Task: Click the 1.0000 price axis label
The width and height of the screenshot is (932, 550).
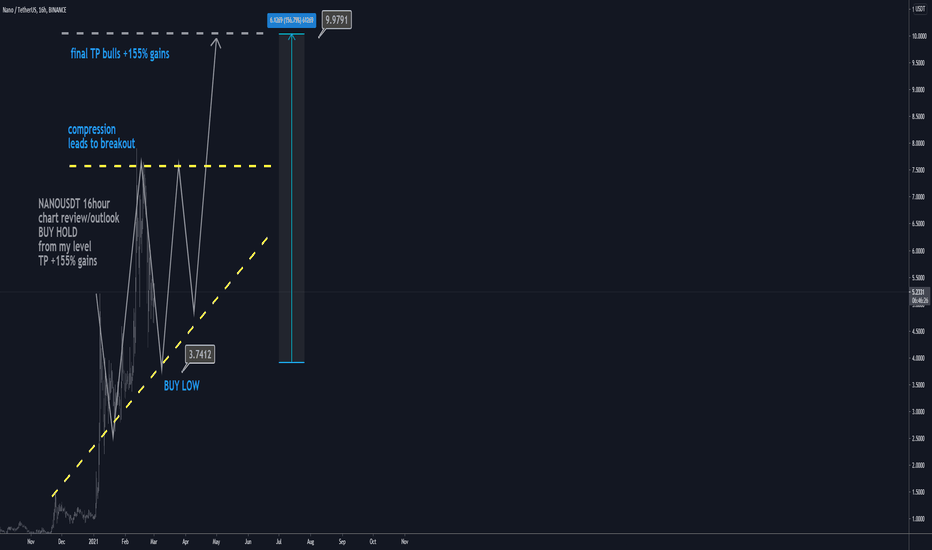Action: point(919,519)
